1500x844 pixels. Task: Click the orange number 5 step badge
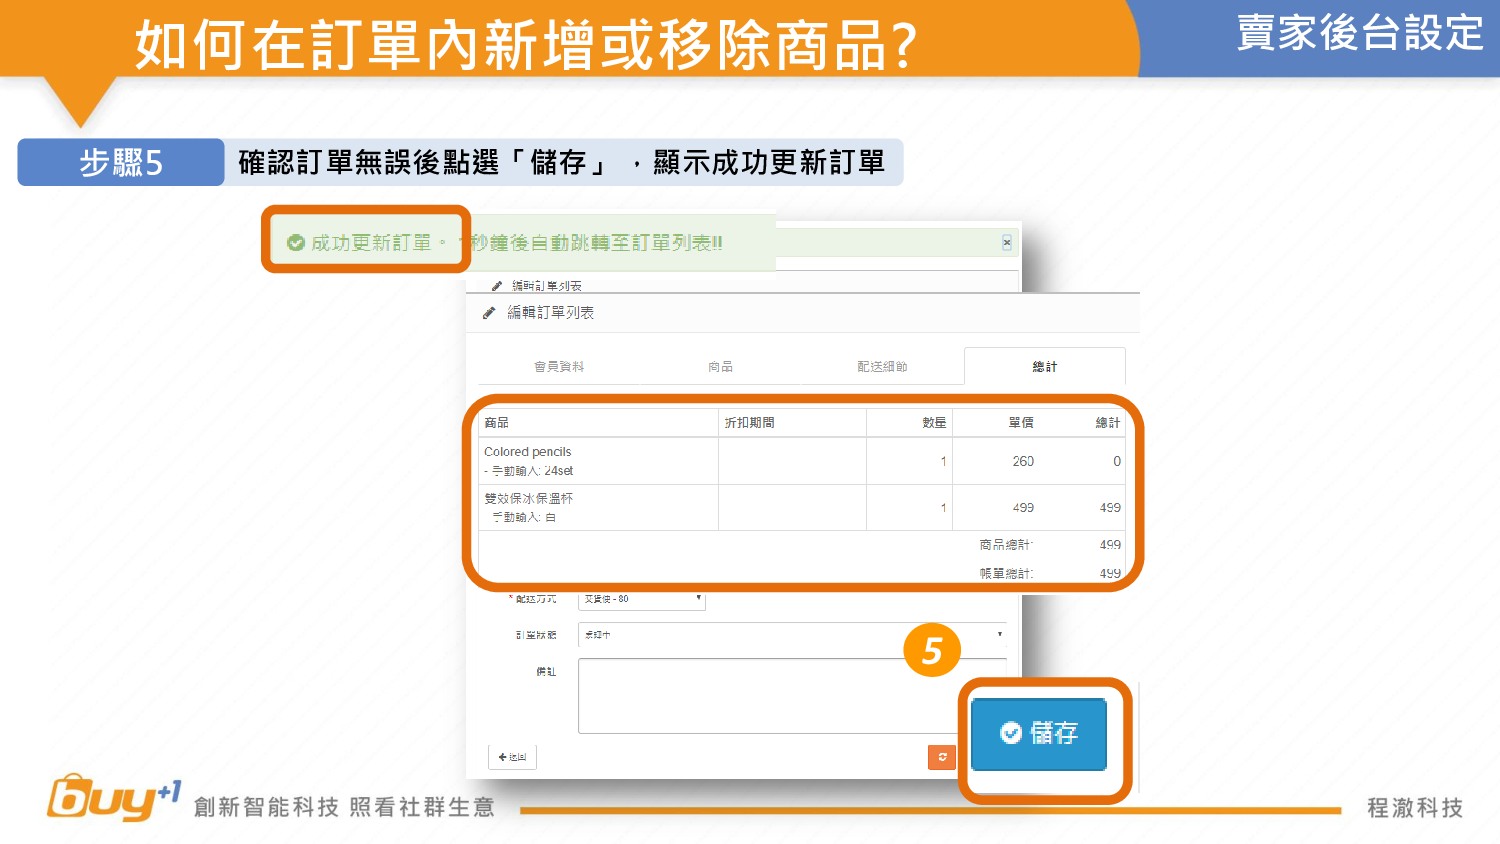click(x=932, y=651)
